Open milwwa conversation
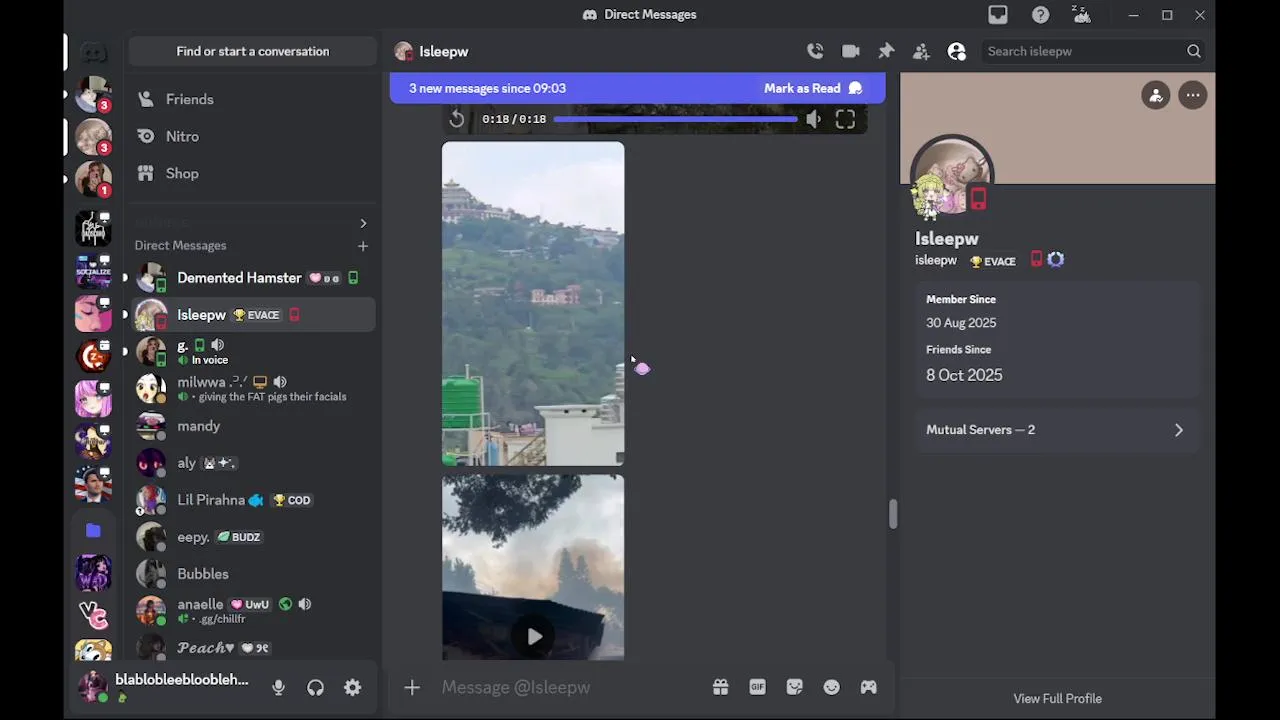Viewport: 1280px width, 720px height. coord(252,389)
